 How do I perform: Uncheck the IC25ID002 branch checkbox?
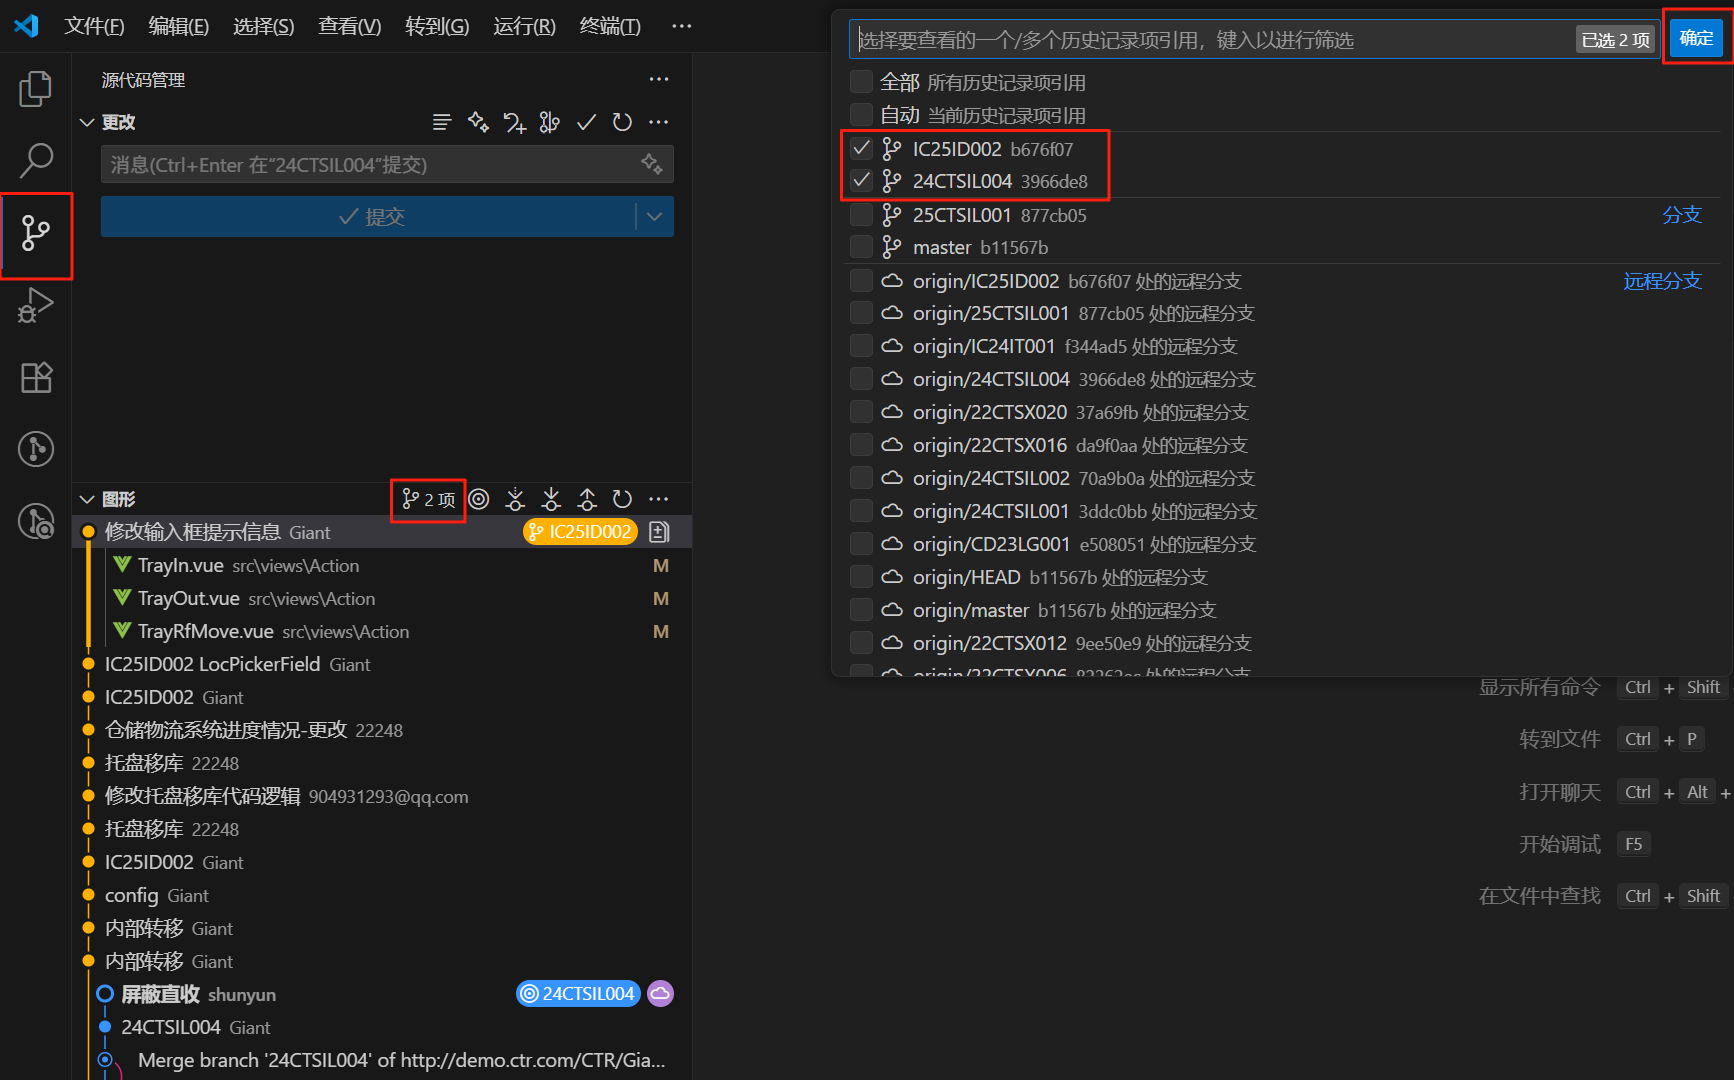click(x=861, y=149)
